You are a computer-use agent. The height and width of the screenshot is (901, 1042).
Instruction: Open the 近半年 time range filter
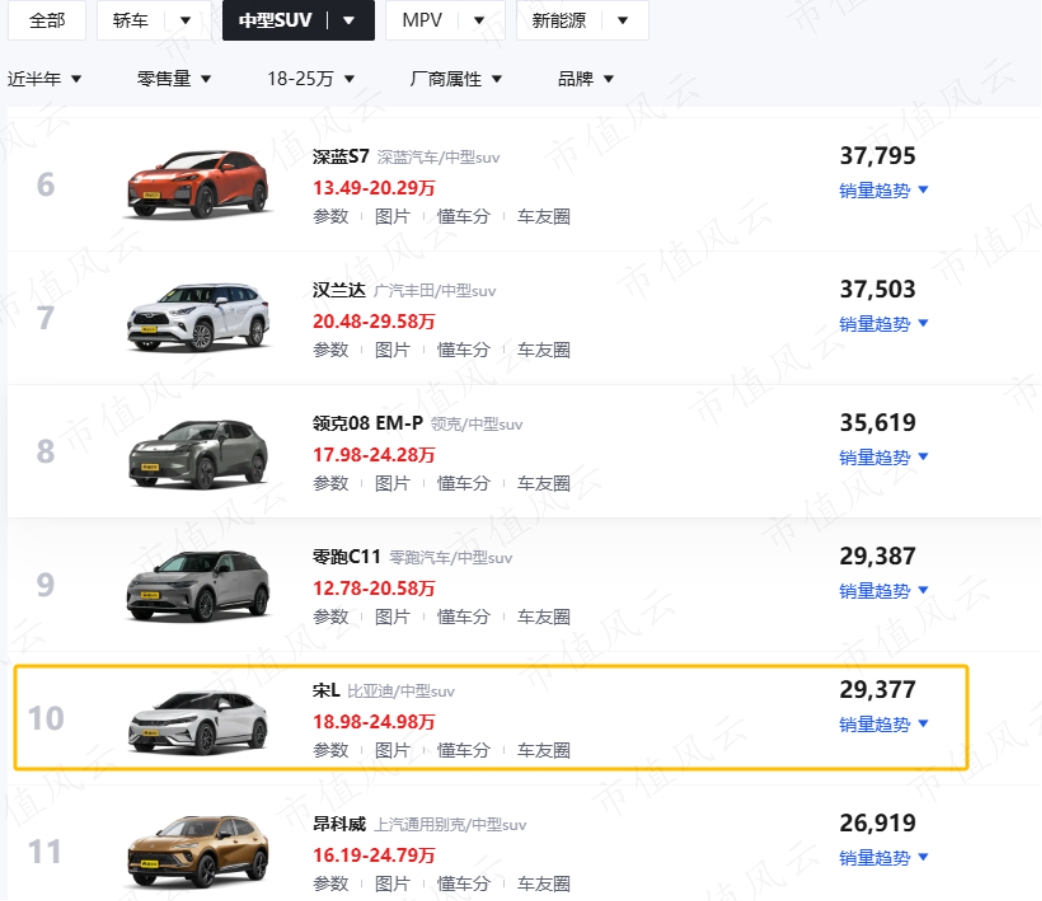coord(44,79)
